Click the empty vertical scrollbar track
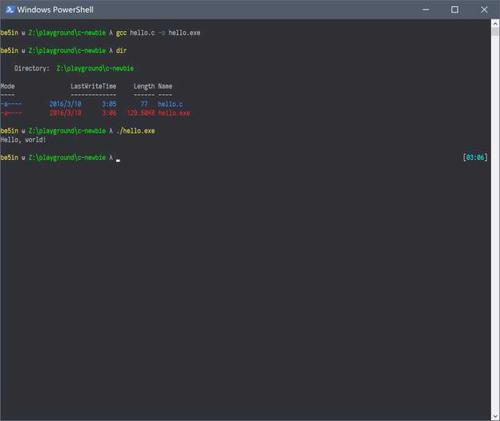 (495, 223)
